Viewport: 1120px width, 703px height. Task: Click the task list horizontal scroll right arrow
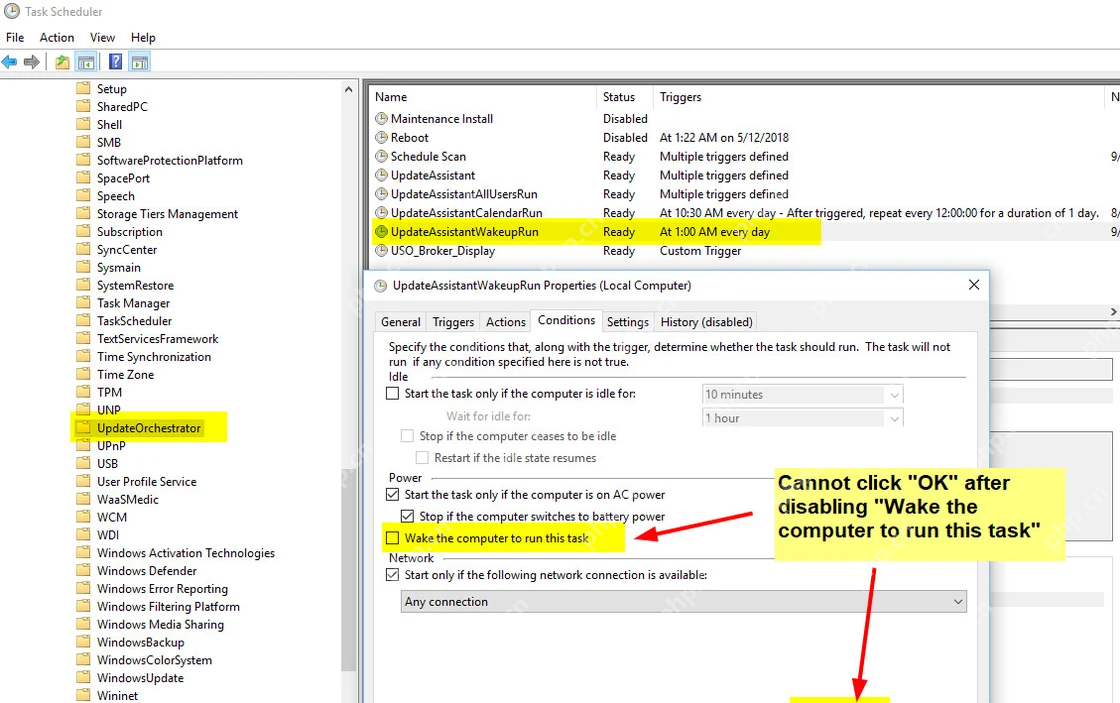[x=1114, y=311]
